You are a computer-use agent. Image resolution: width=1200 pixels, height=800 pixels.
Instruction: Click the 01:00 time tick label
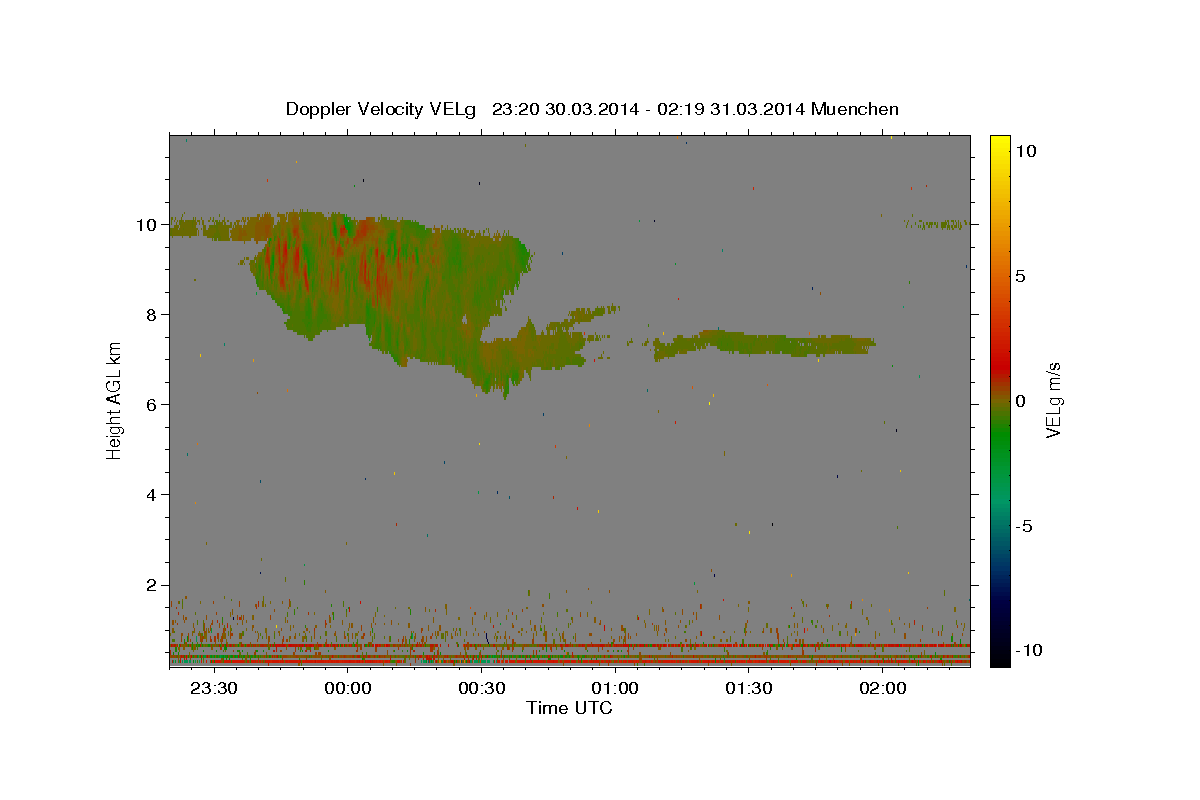615,688
